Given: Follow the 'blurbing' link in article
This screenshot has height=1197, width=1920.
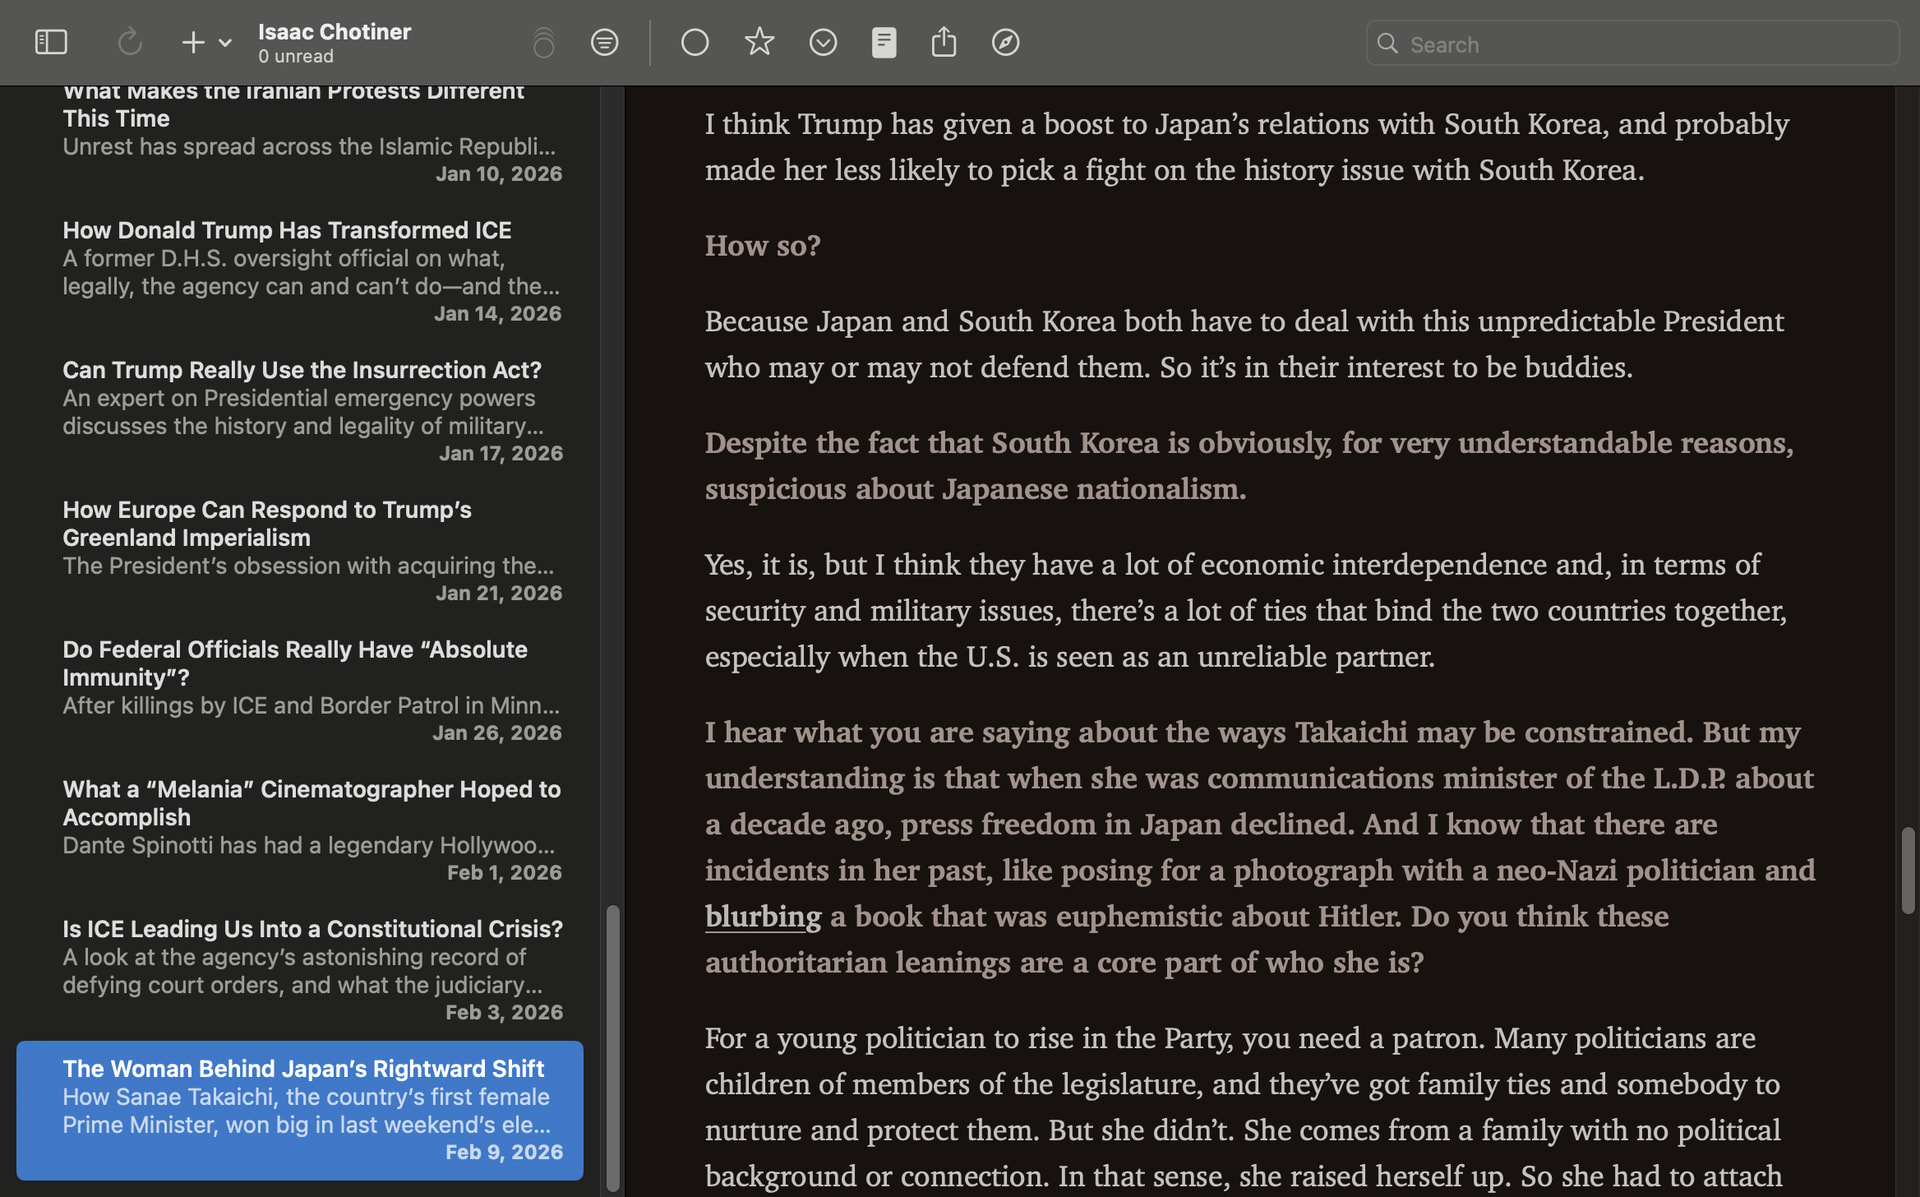Looking at the screenshot, I should (x=762, y=916).
